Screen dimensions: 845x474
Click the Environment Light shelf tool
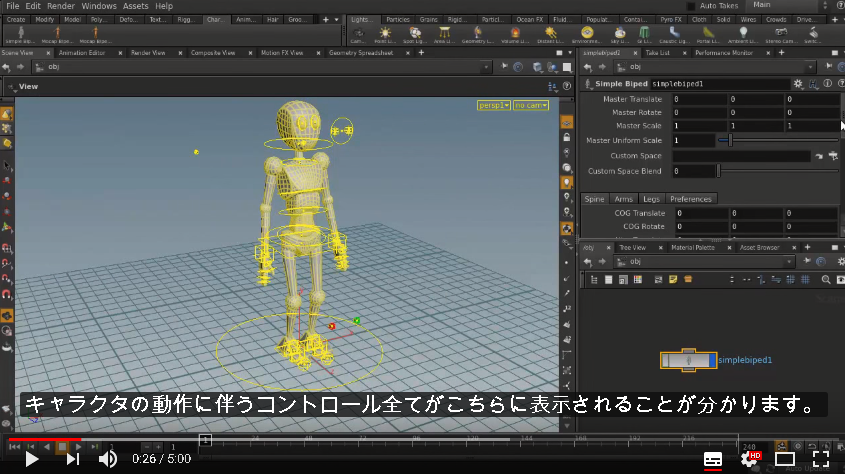587,35
